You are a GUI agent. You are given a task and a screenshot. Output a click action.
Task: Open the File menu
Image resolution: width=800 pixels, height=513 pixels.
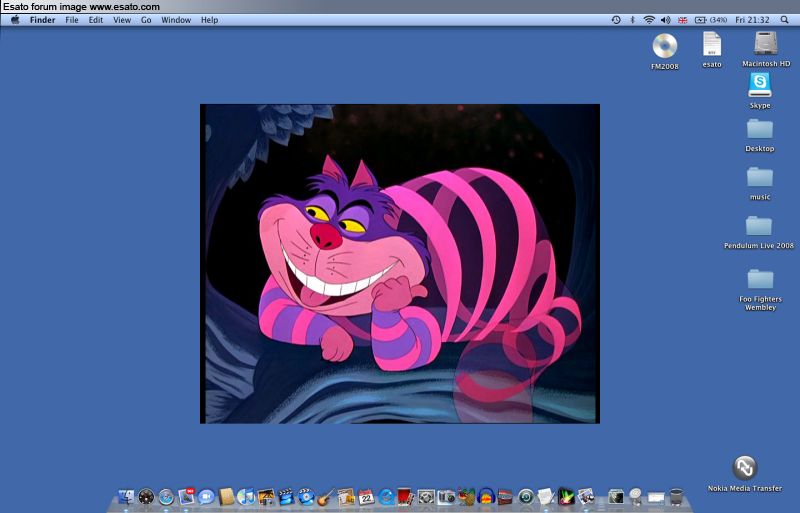[x=72, y=20]
